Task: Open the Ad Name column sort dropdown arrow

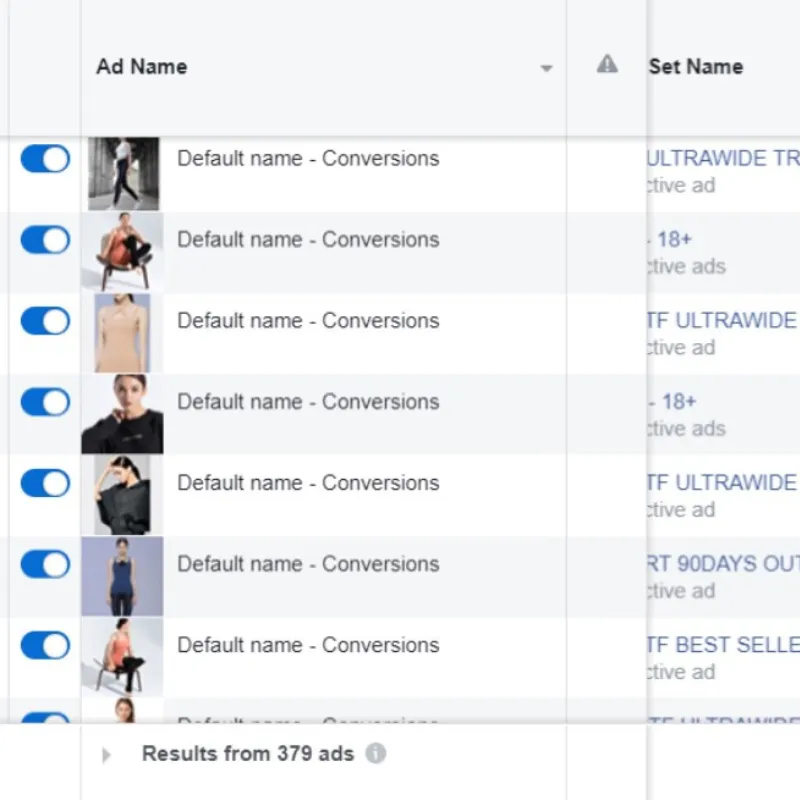Action: (x=546, y=68)
